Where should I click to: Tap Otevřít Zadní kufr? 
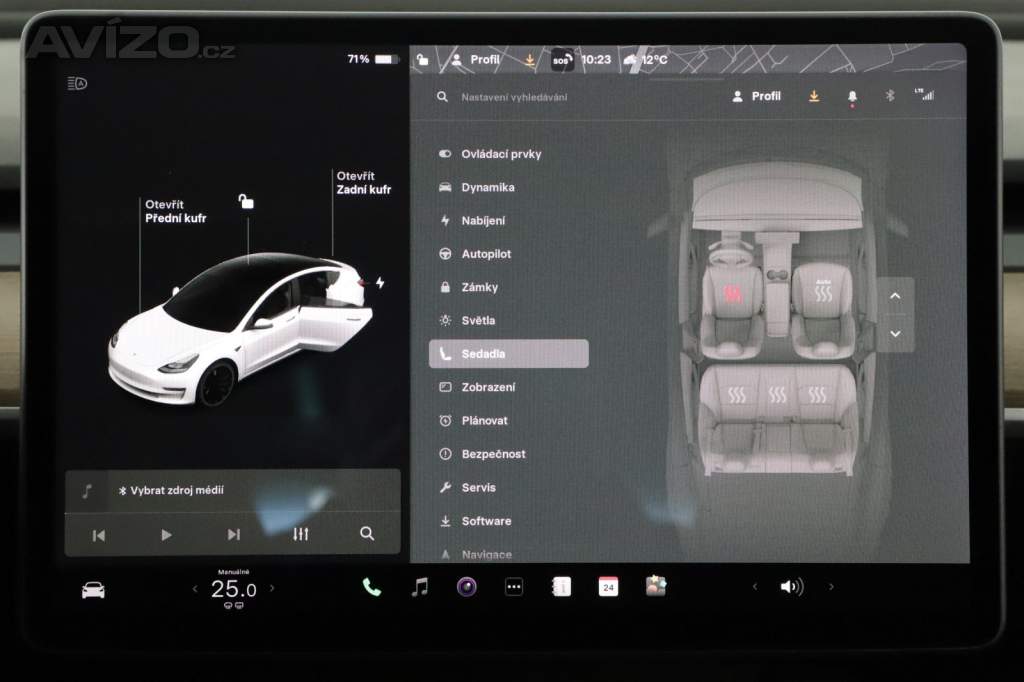point(363,183)
